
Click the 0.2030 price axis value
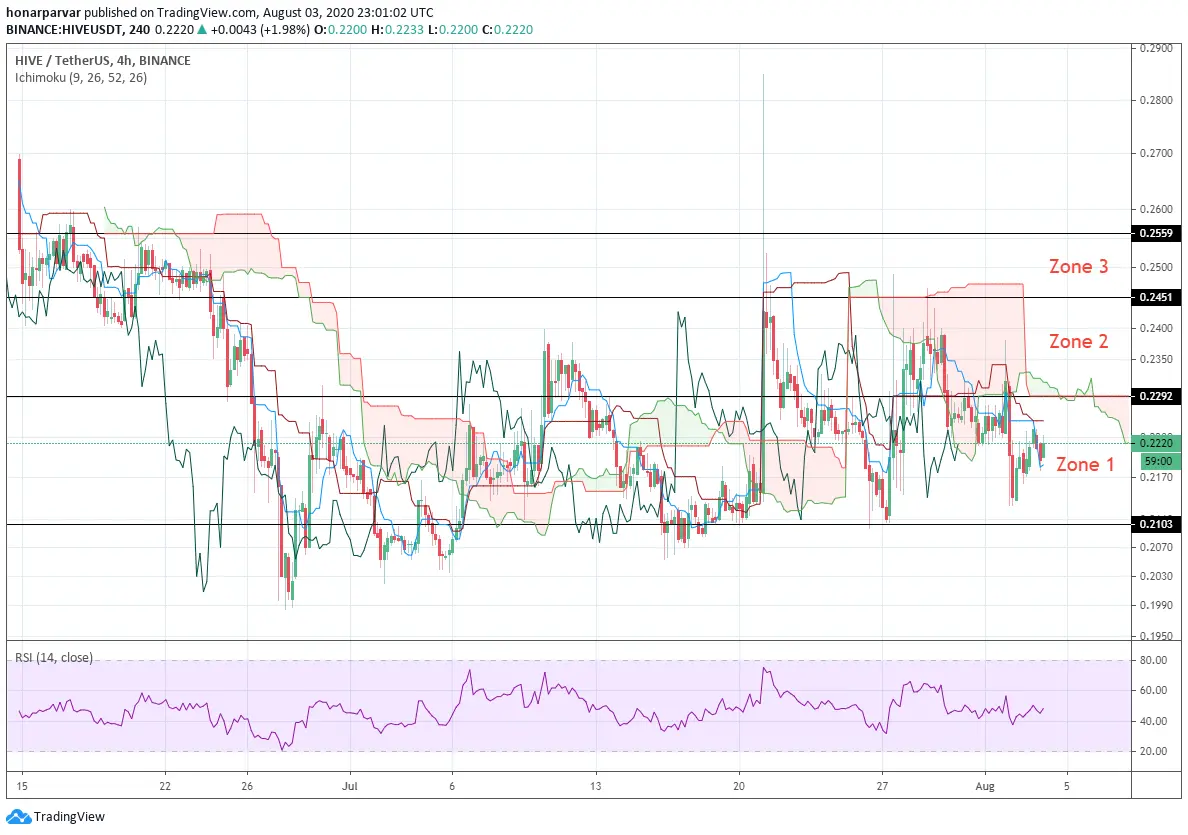click(1156, 576)
